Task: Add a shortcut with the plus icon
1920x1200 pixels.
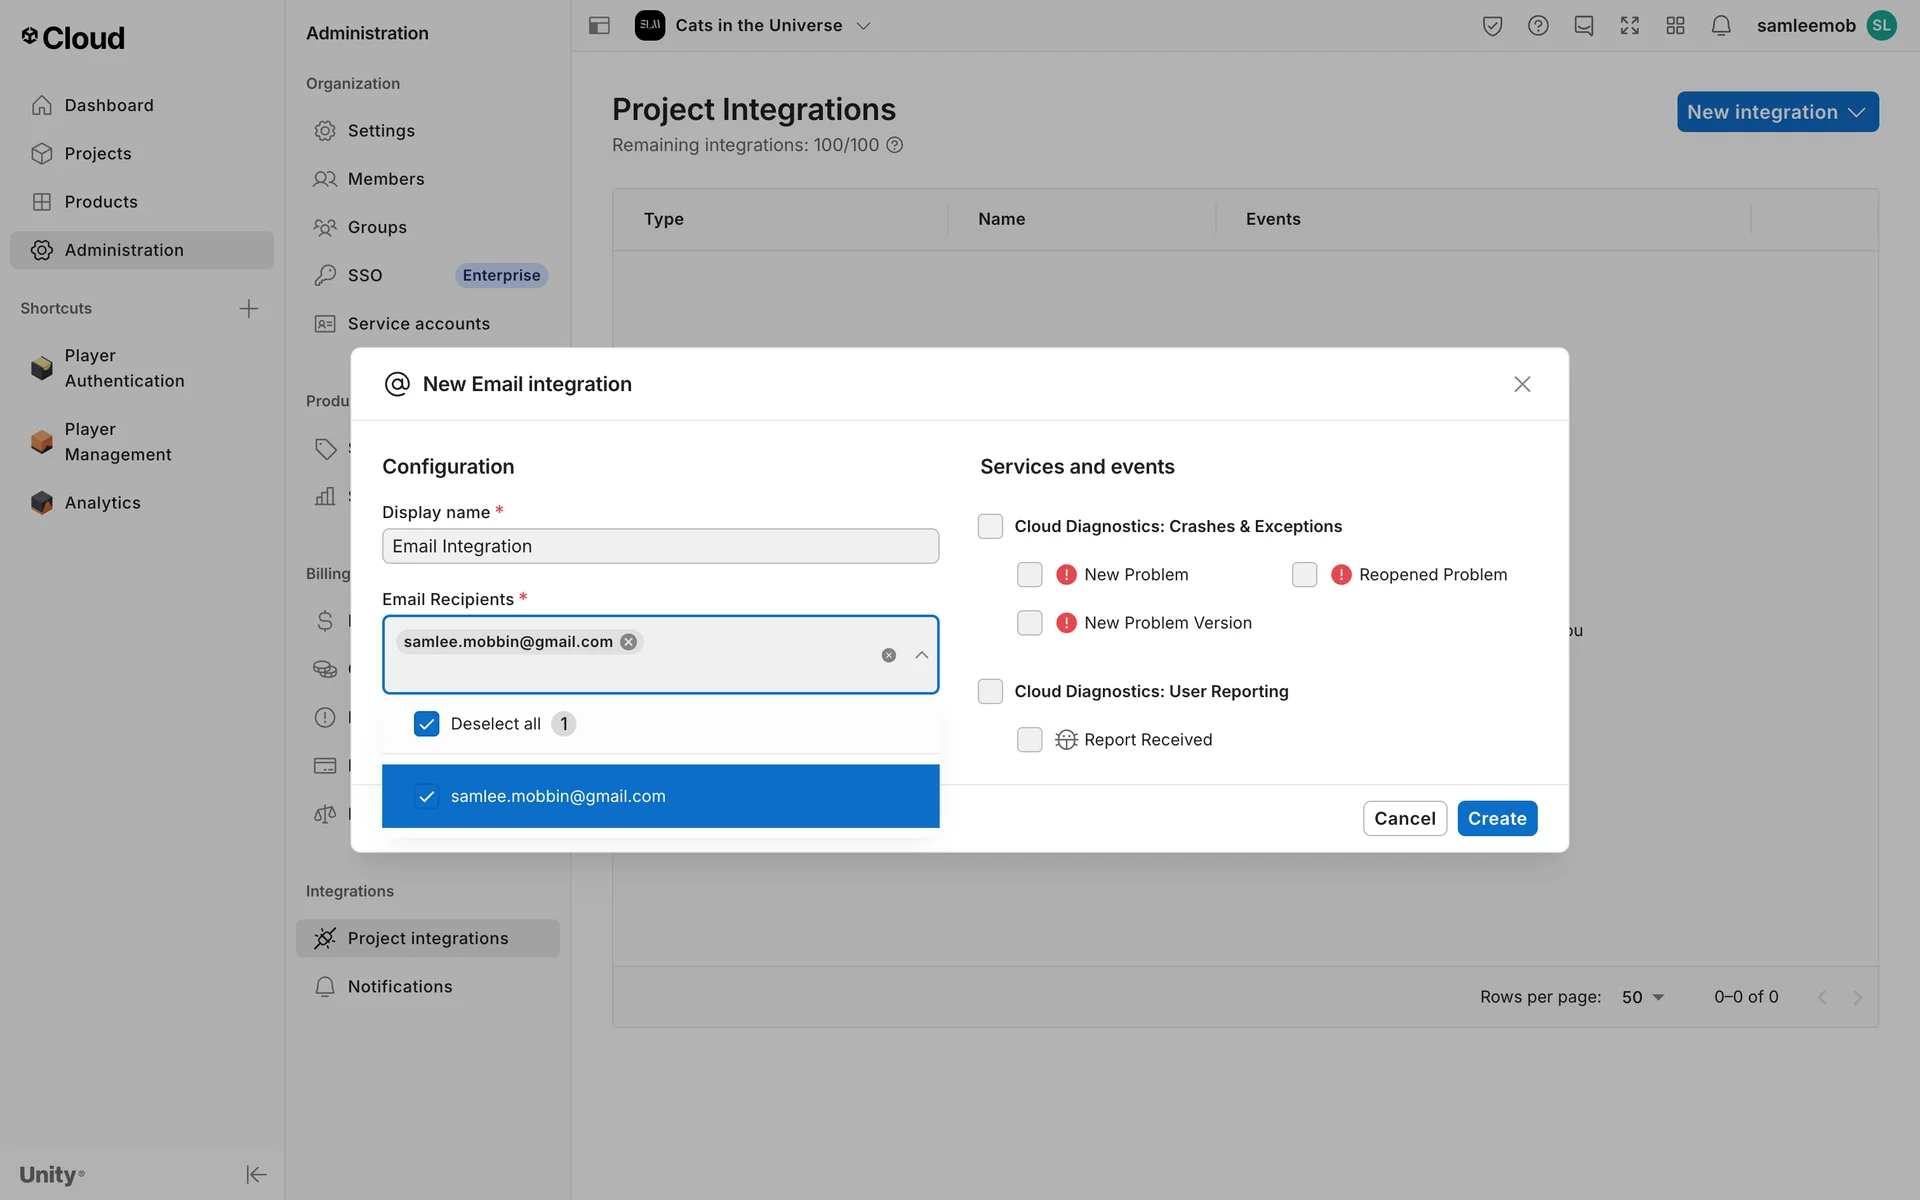Action: 249,308
